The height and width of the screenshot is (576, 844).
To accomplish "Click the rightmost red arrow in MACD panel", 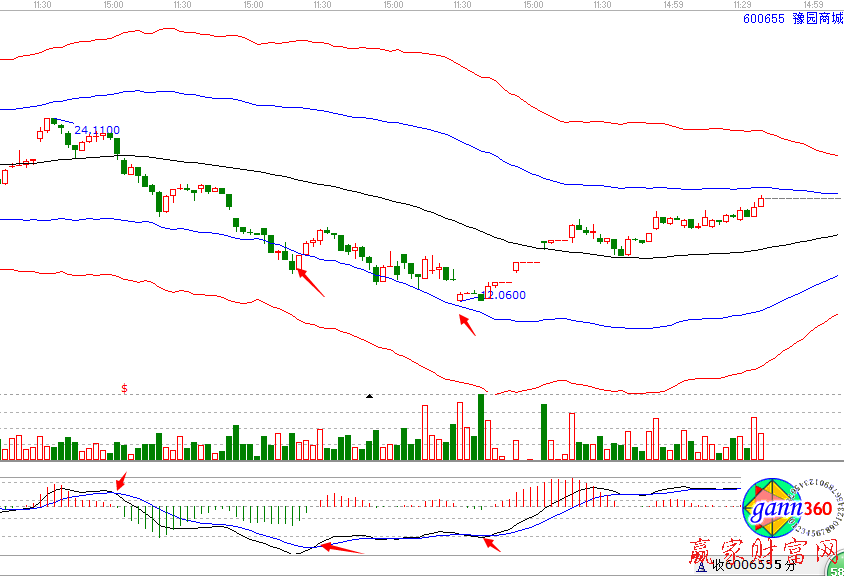I will (x=491, y=543).
